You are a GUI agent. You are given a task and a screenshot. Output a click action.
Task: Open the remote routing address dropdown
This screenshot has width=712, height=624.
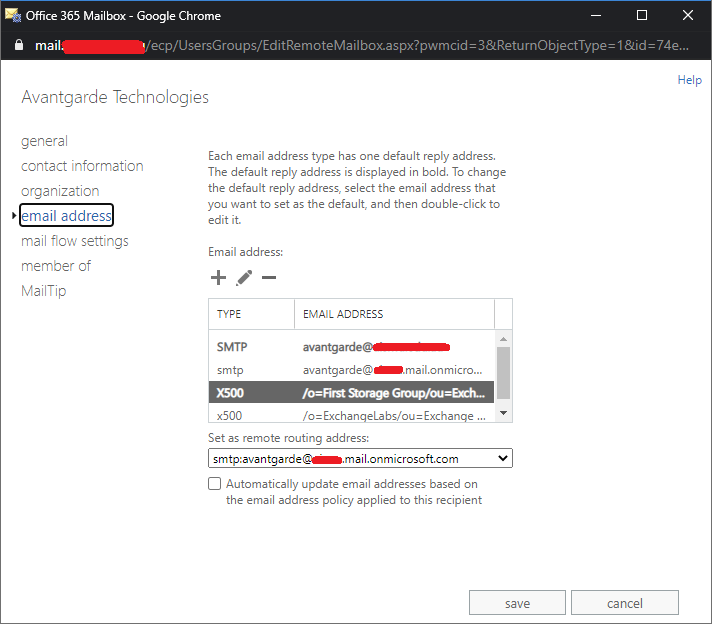pos(360,458)
